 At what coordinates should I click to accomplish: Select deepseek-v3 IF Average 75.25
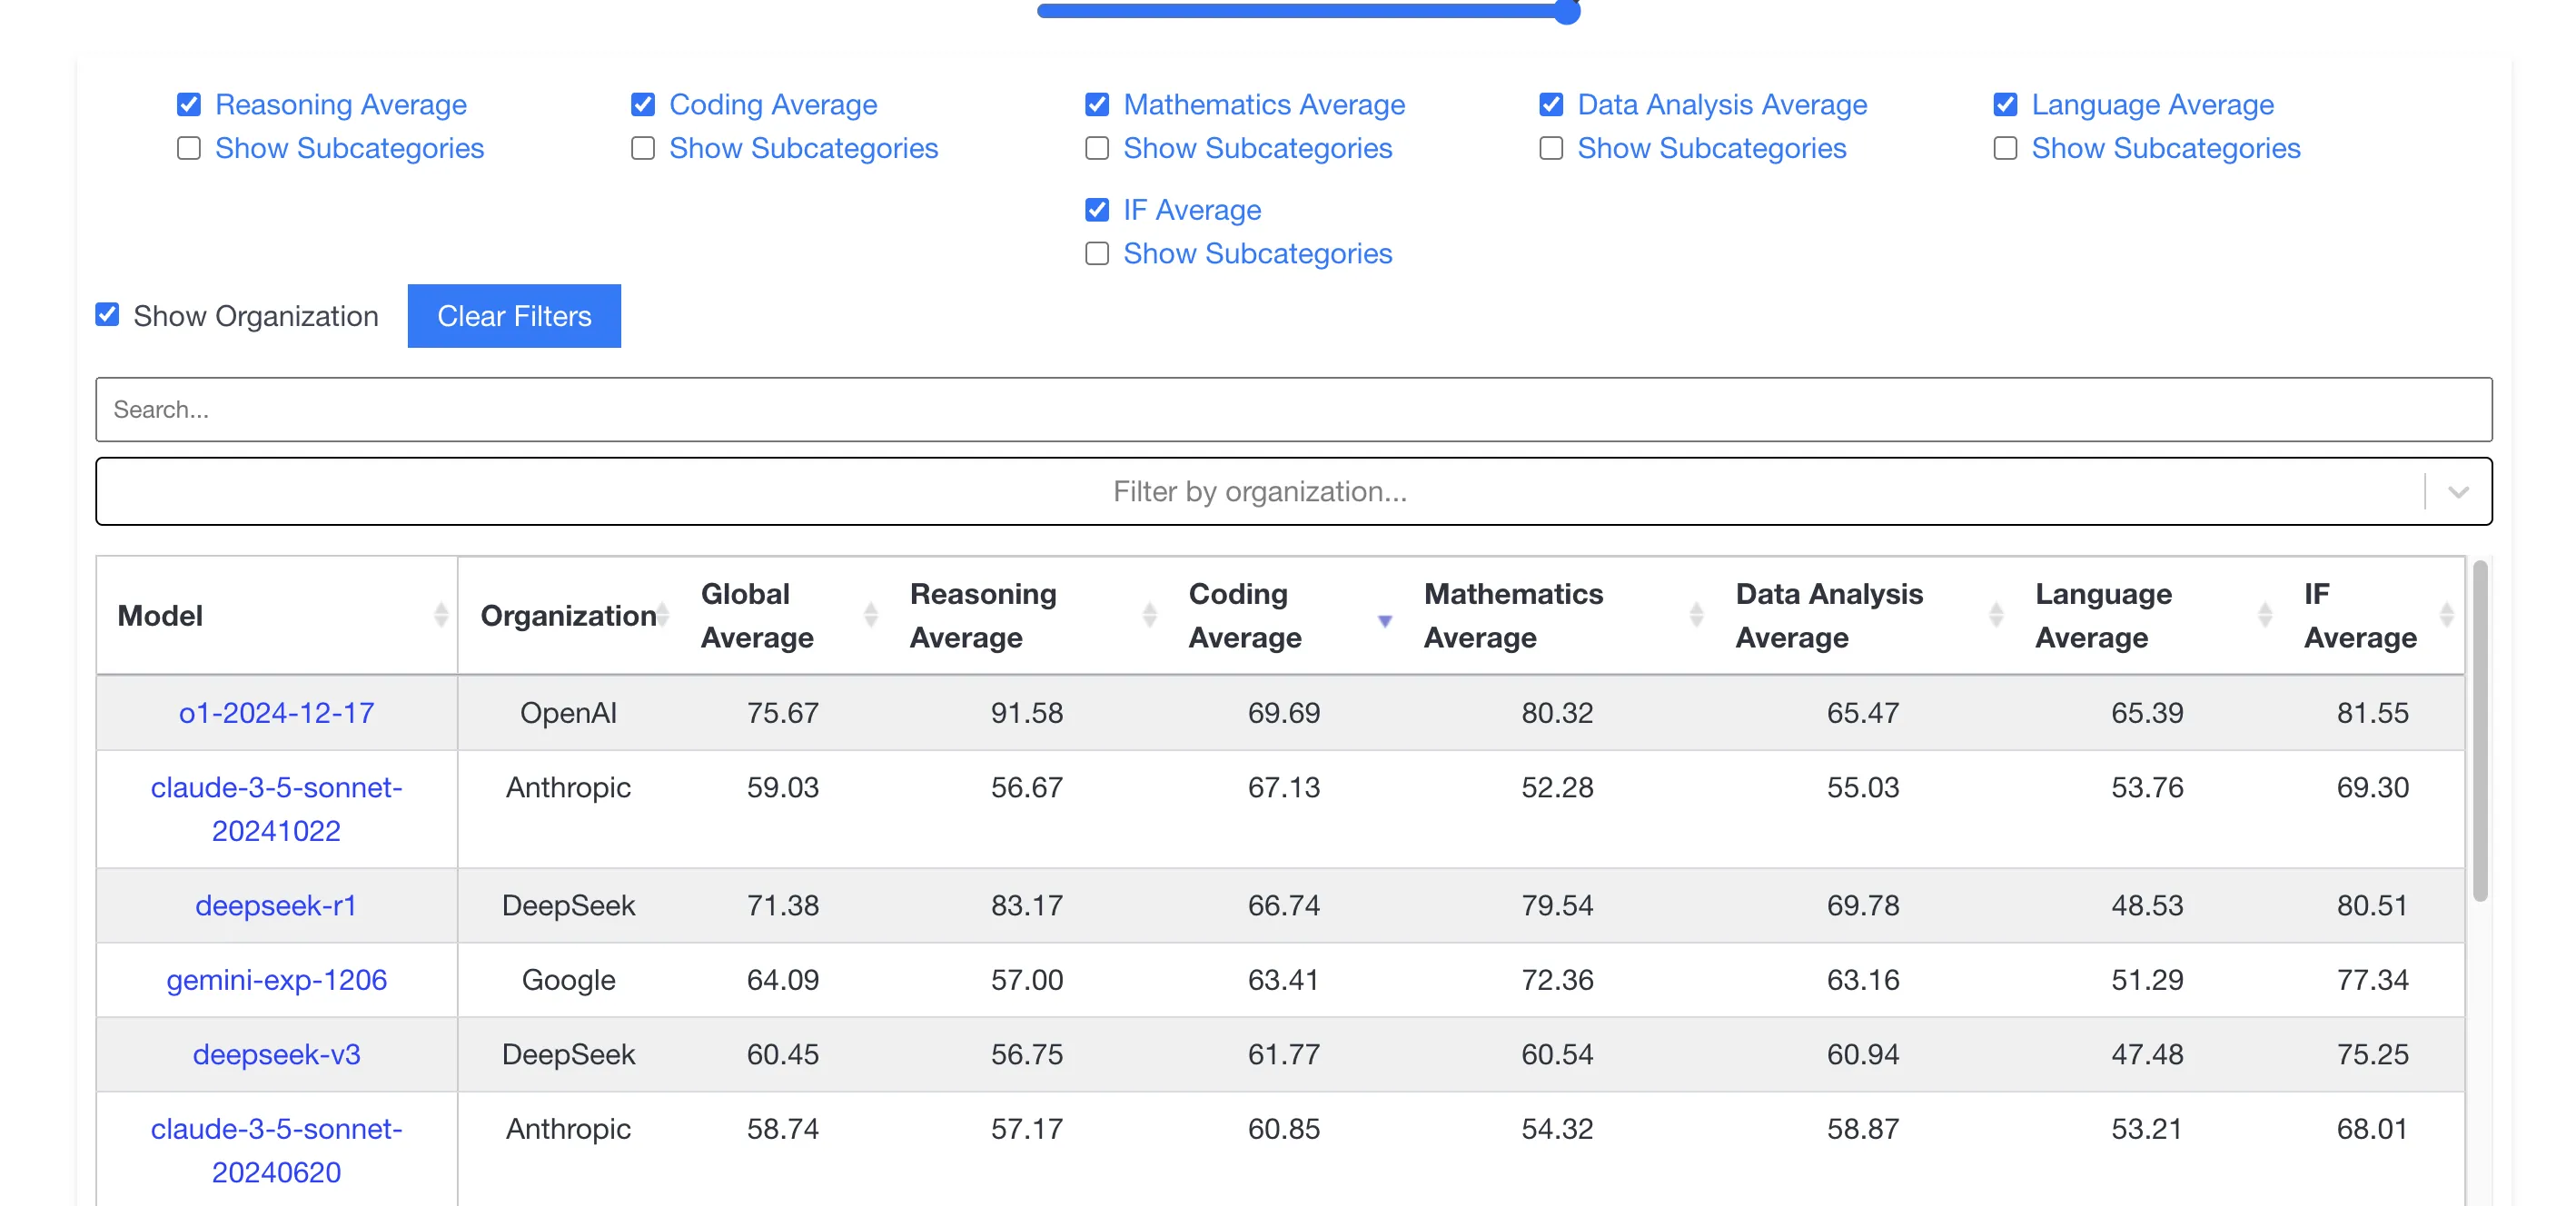click(x=2372, y=1054)
